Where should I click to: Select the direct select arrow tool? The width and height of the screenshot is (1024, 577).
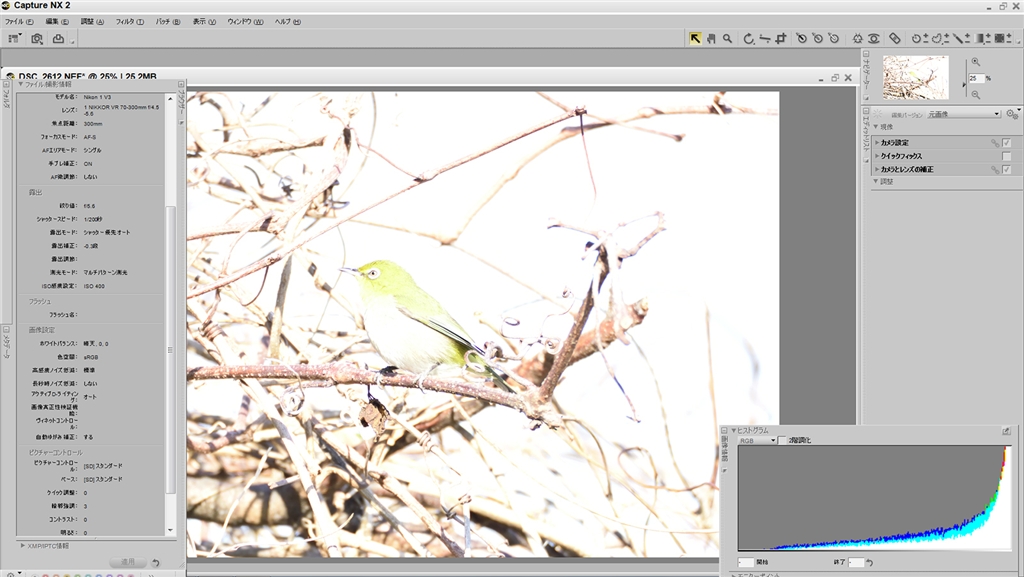click(x=695, y=39)
